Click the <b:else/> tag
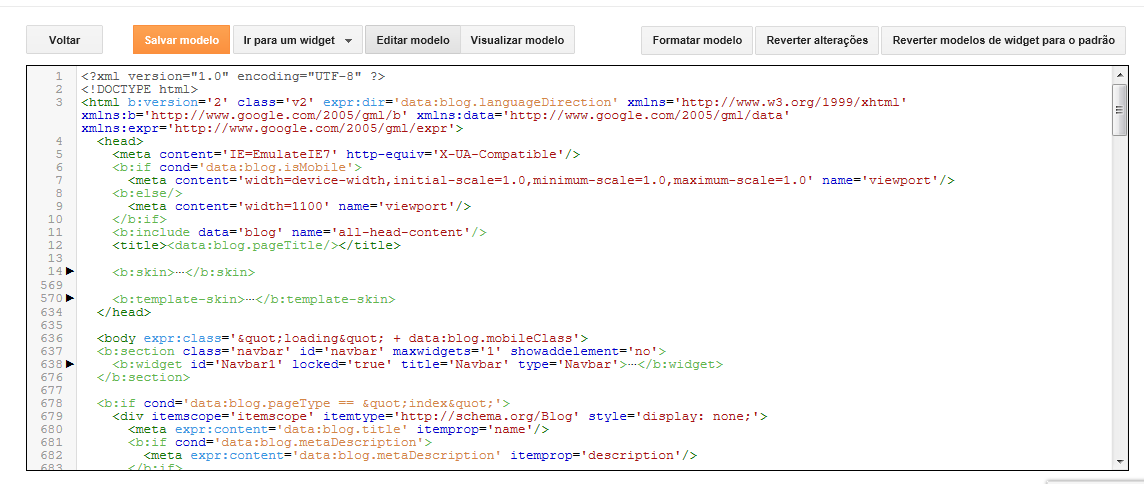This screenshot has width=1144, height=484. 147,194
